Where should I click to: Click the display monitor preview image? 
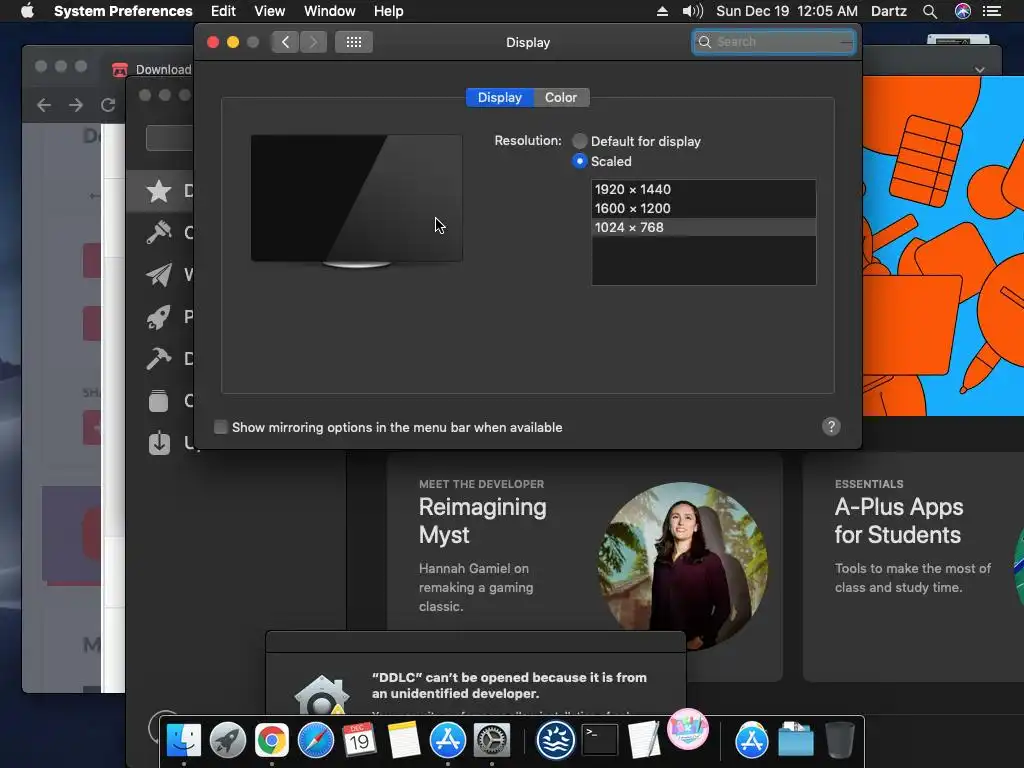tap(357, 201)
